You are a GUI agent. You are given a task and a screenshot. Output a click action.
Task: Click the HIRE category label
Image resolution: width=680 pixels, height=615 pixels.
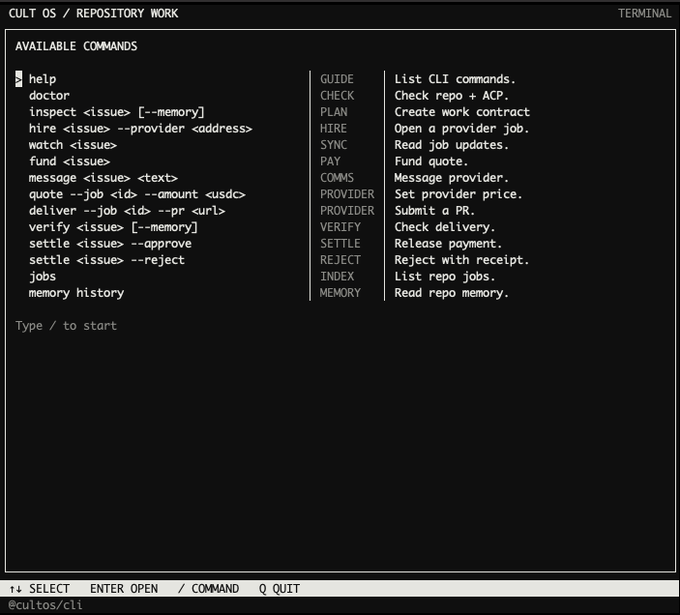[x=333, y=128]
